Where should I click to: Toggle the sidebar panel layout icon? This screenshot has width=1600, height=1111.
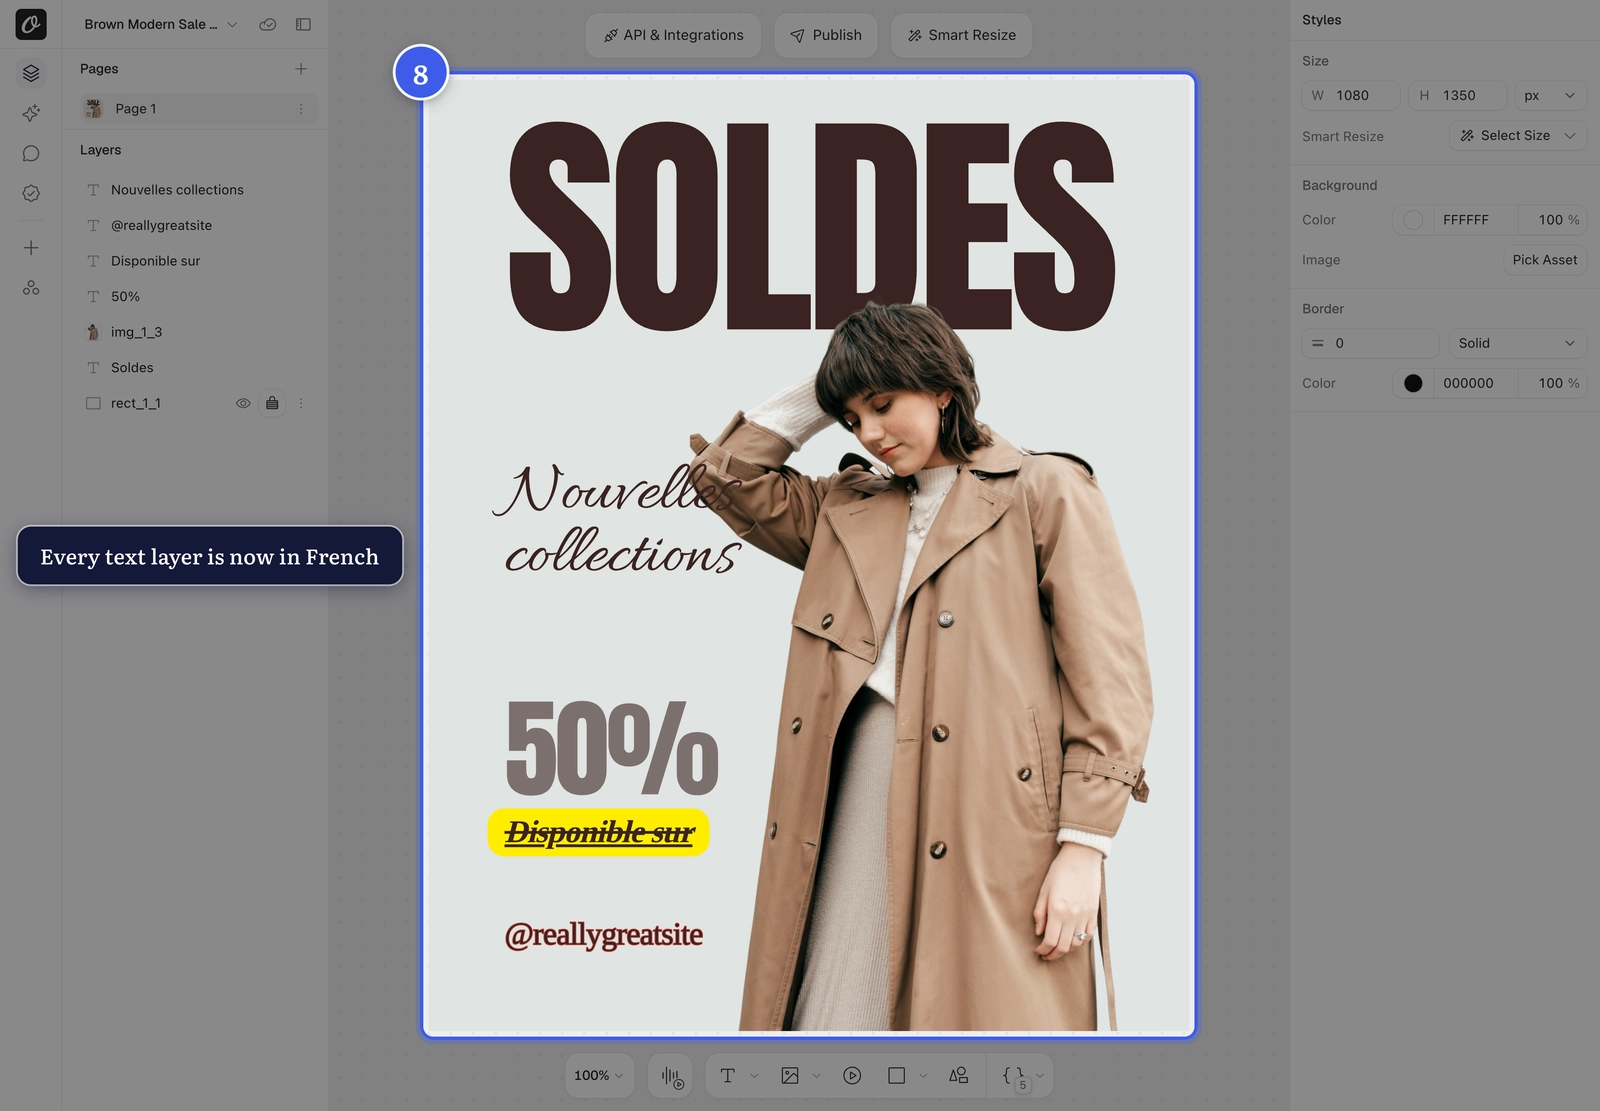[x=303, y=24]
